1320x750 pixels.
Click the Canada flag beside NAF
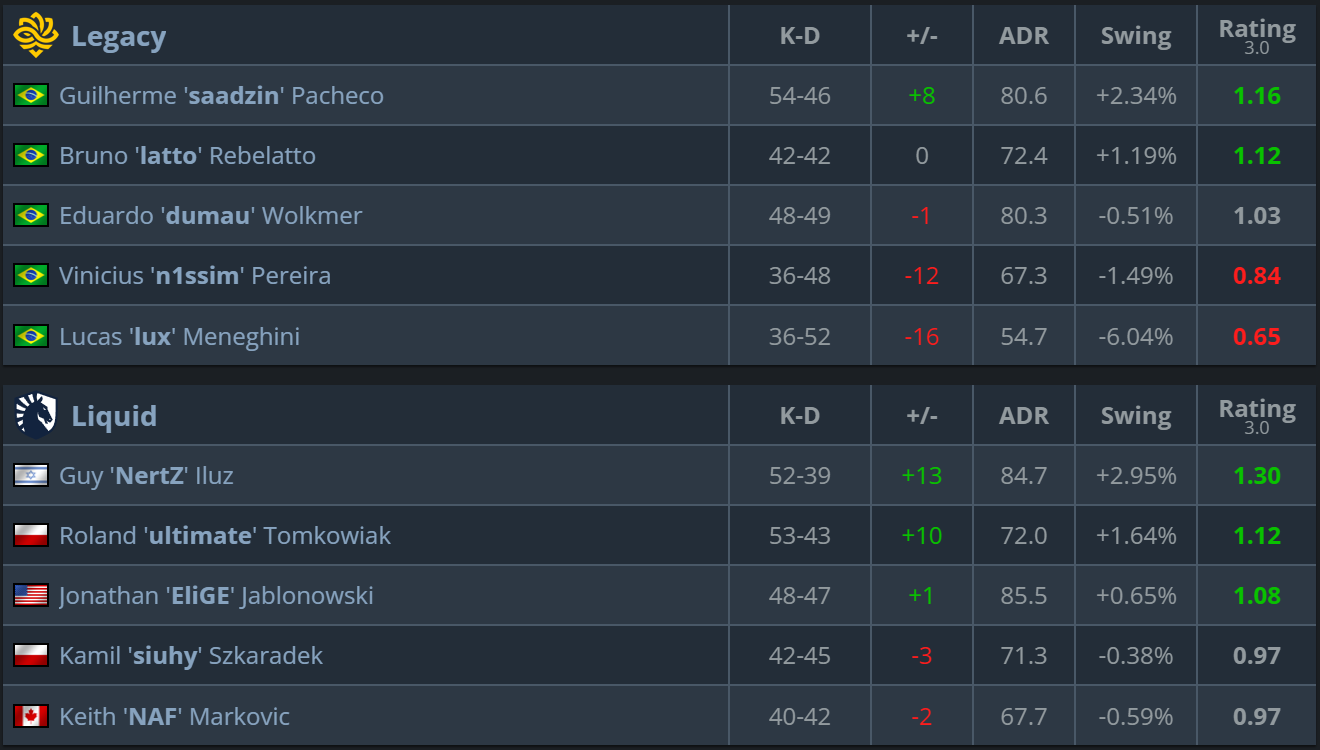point(31,716)
